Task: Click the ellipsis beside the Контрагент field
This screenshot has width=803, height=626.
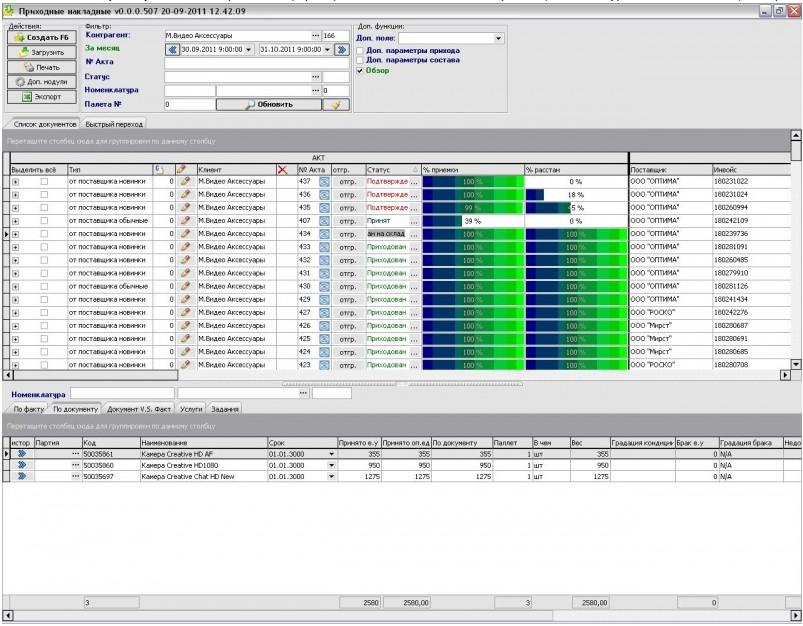Action: (x=315, y=35)
